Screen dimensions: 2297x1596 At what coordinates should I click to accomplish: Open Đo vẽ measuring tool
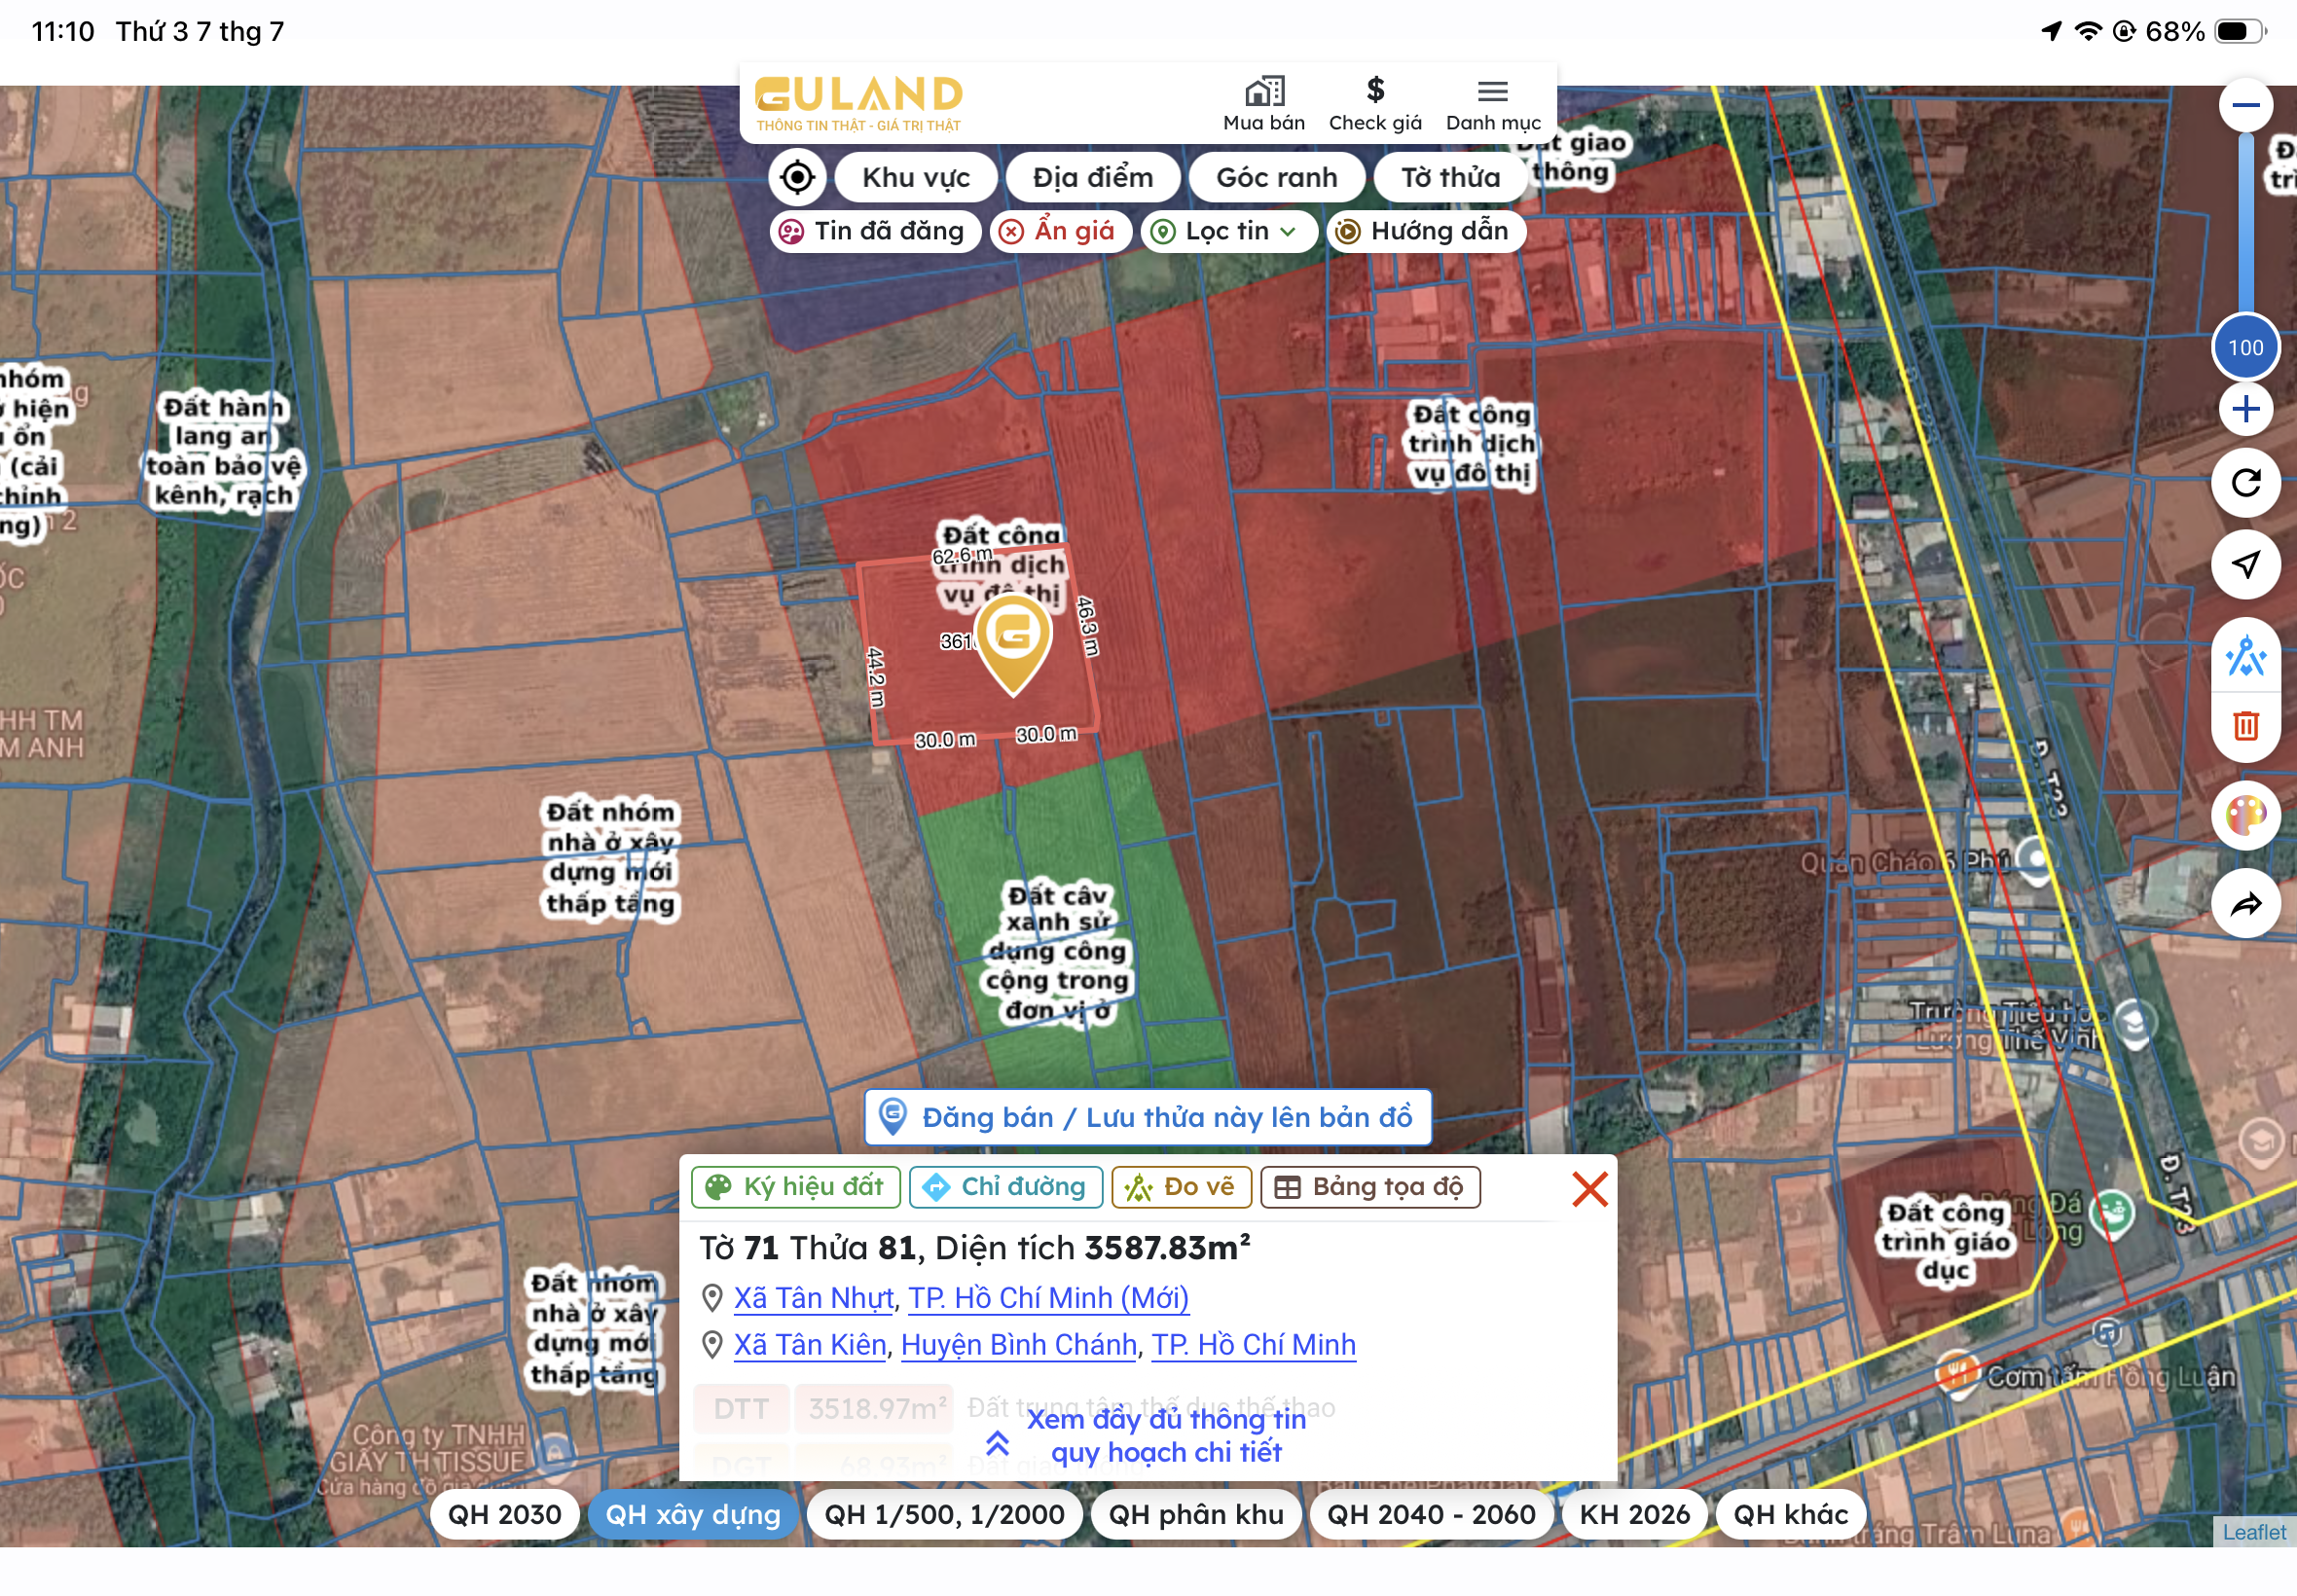1180,1186
